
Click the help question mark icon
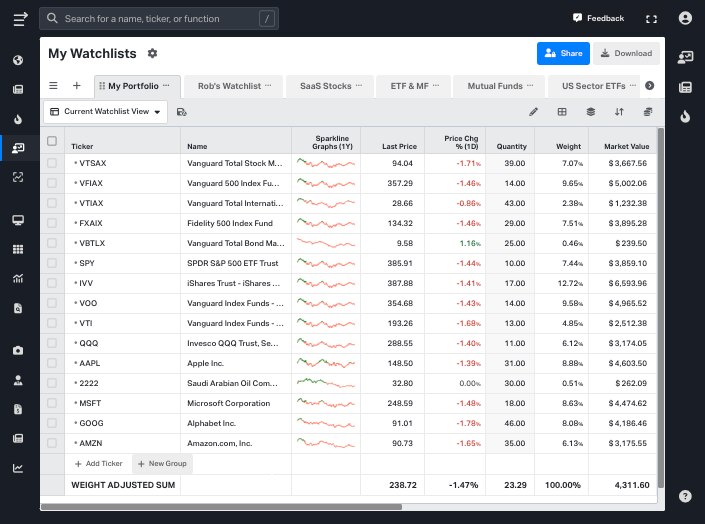point(685,496)
